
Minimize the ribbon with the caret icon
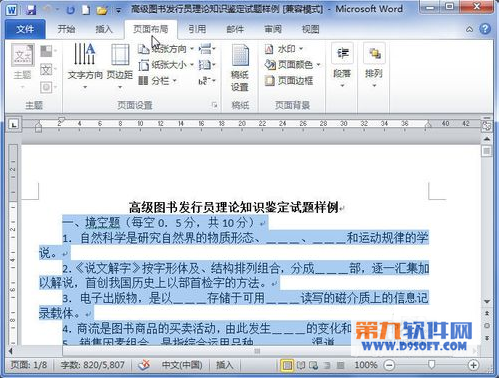coord(469,29)
